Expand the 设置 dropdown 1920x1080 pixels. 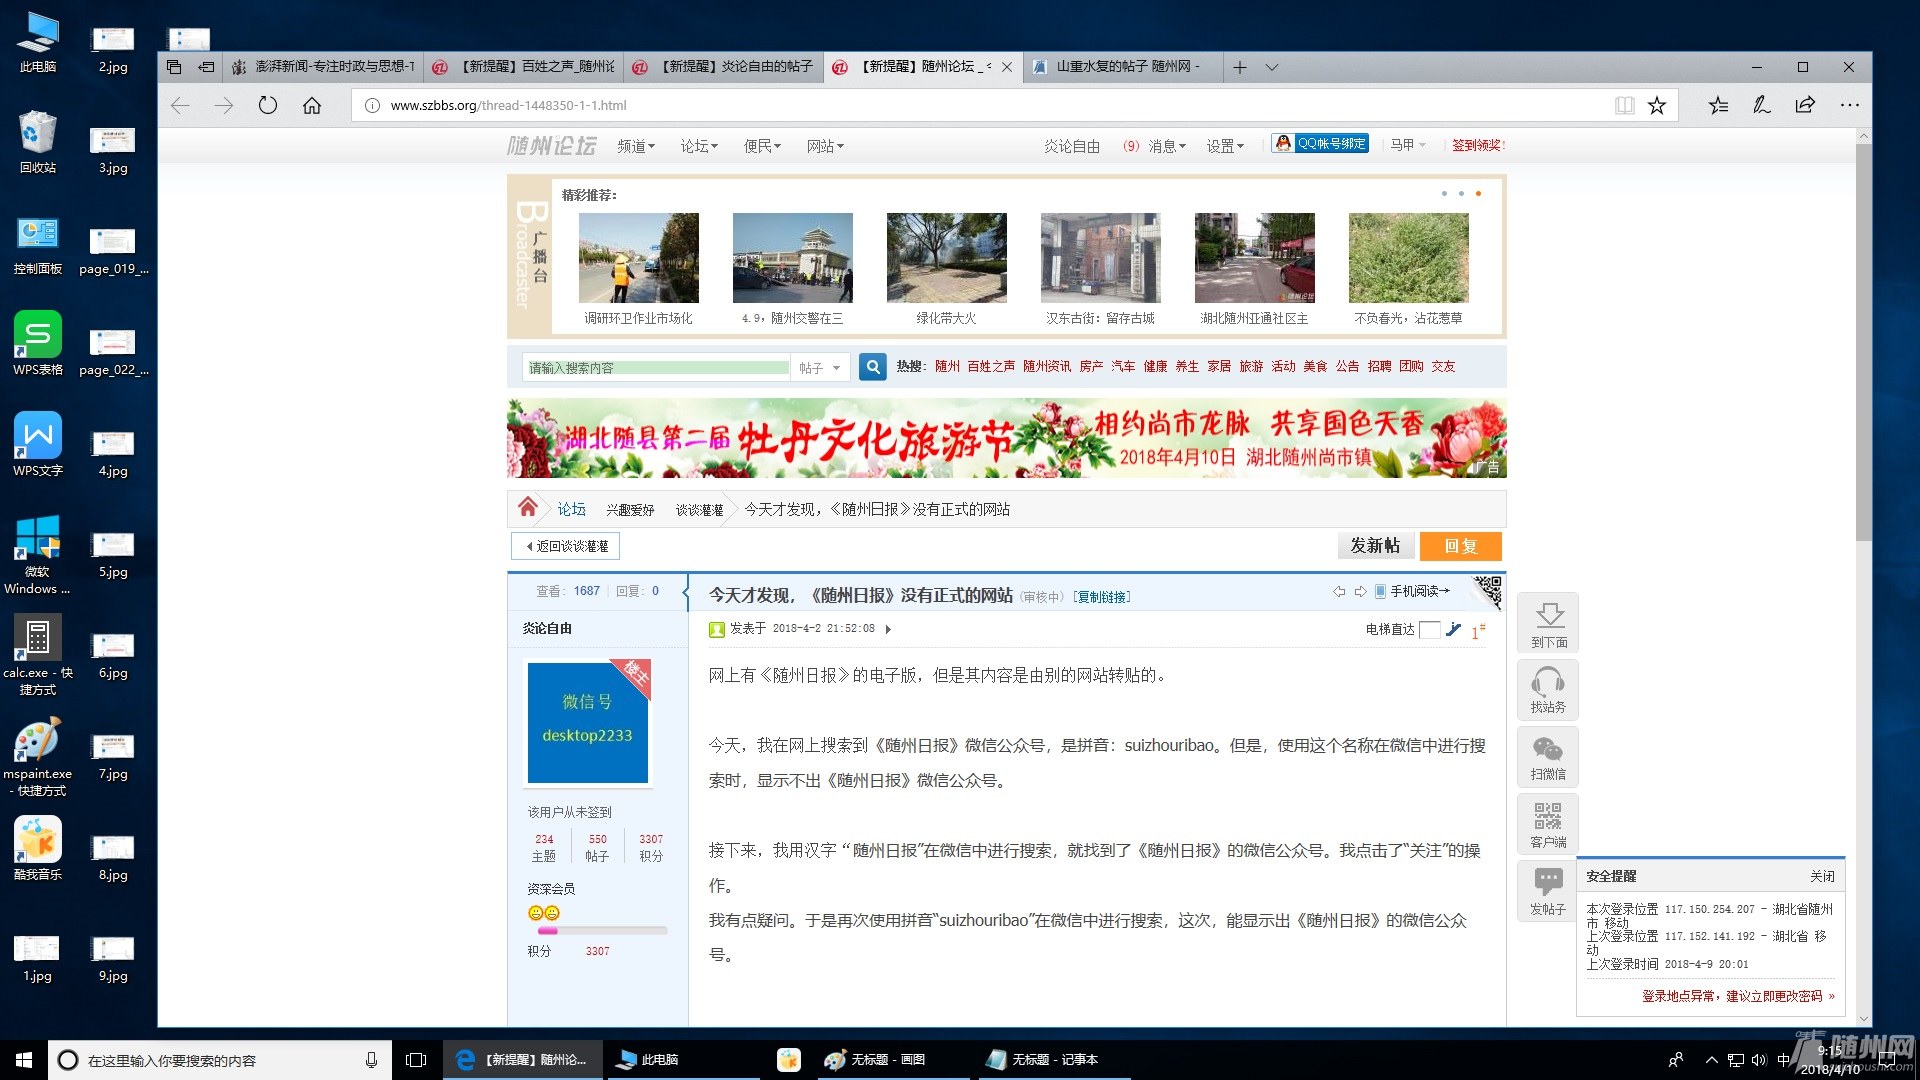click(1225, 146)
